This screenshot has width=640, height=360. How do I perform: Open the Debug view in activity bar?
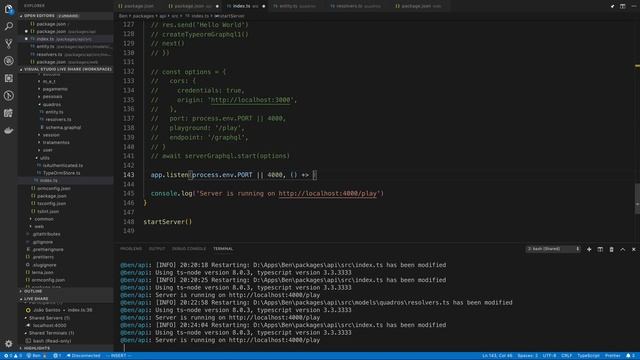(x=9, y=61)
